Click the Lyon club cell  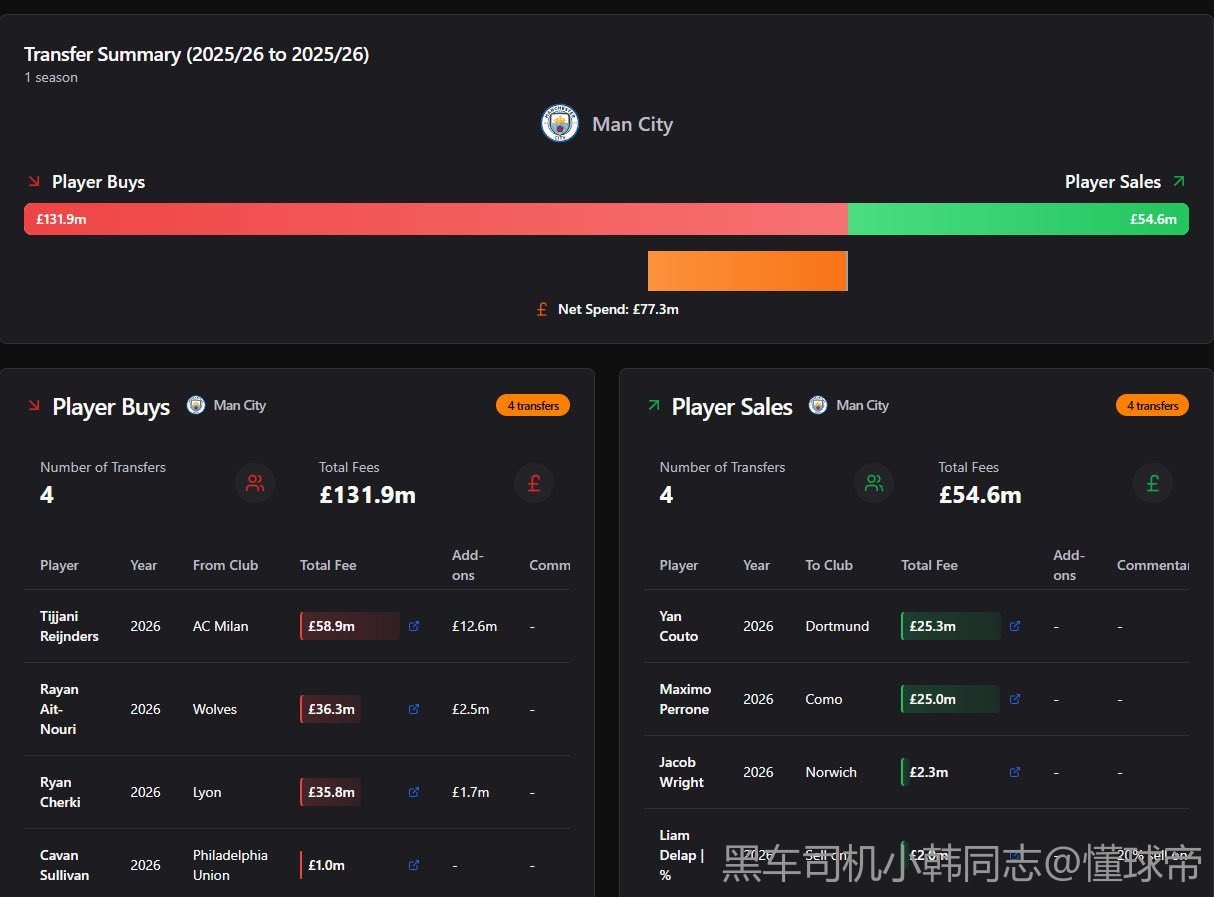(207, 792)
